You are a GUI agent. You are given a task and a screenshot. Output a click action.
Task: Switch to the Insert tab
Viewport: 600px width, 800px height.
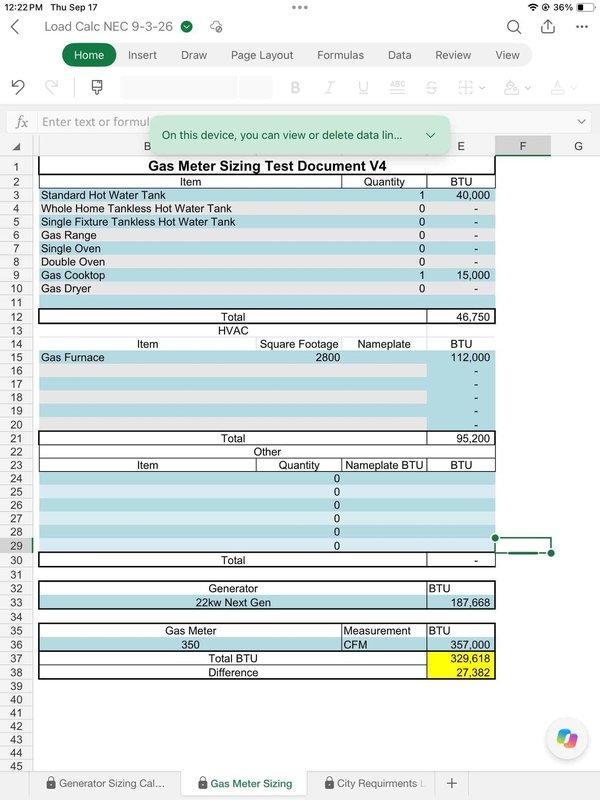[x=142, y=55]
